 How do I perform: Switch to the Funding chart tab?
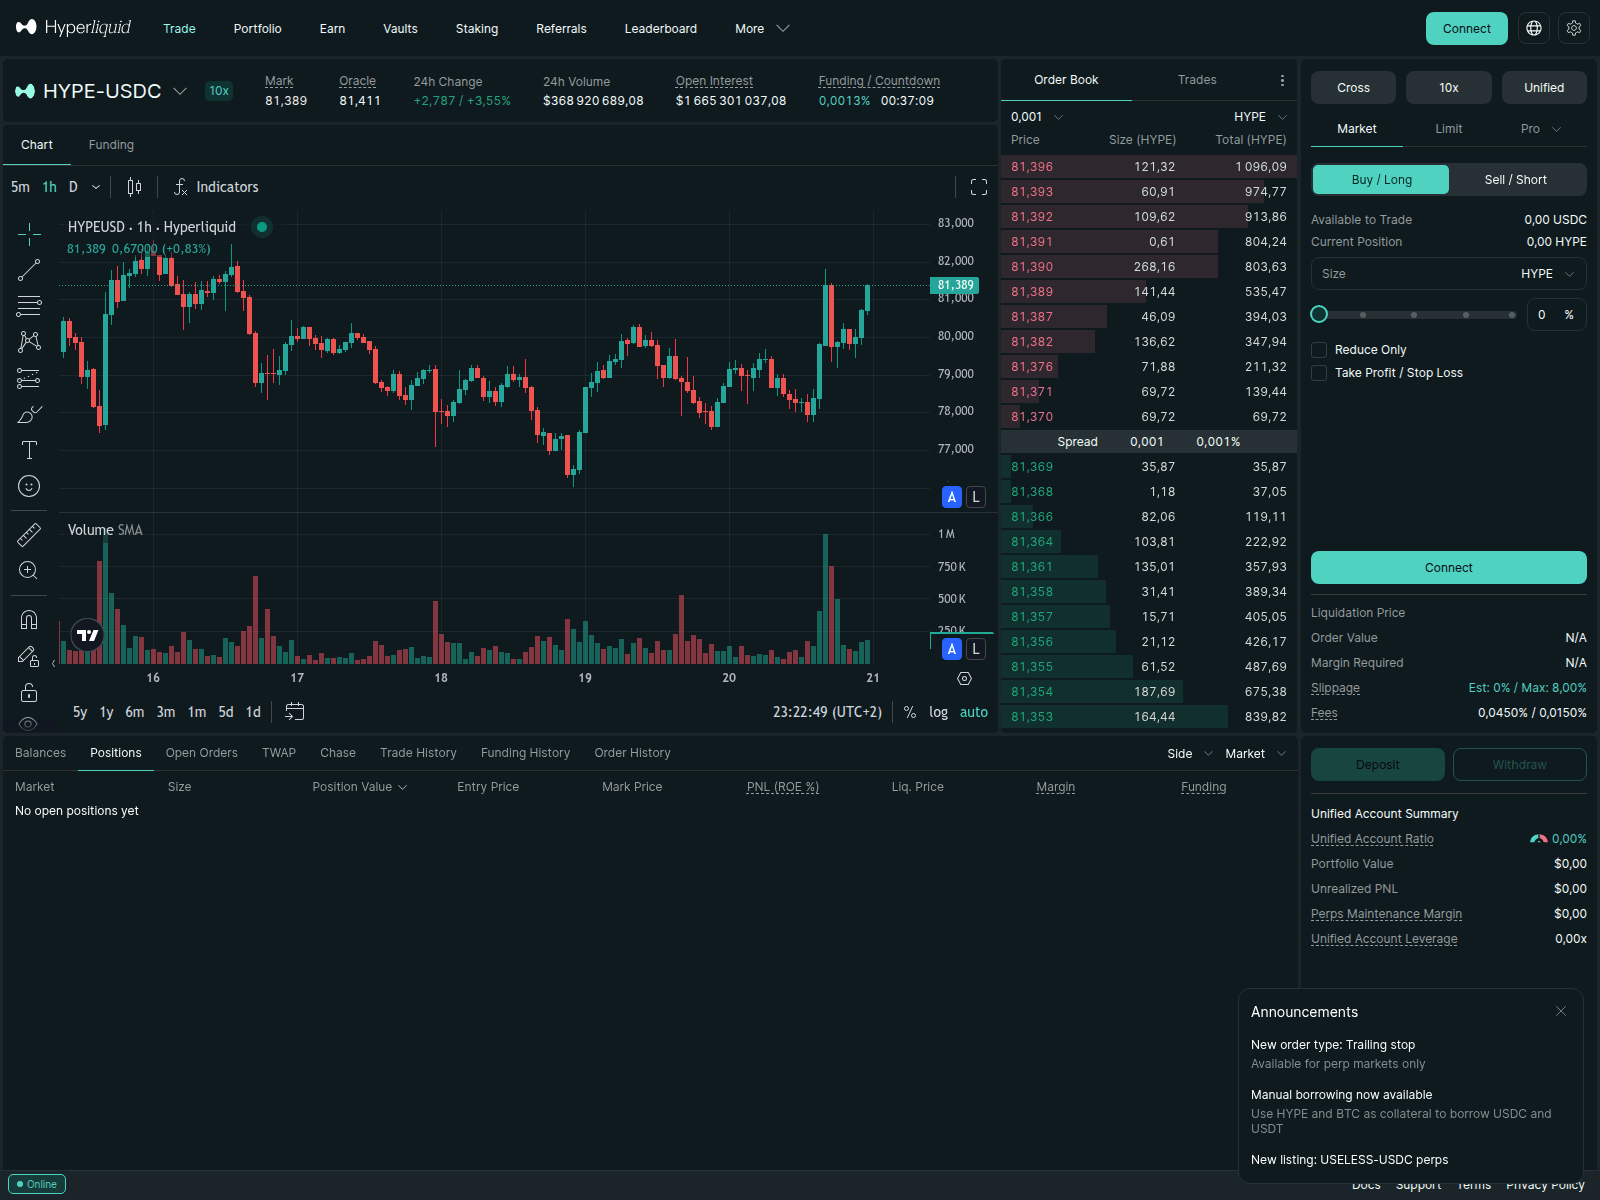click(111, 145)
